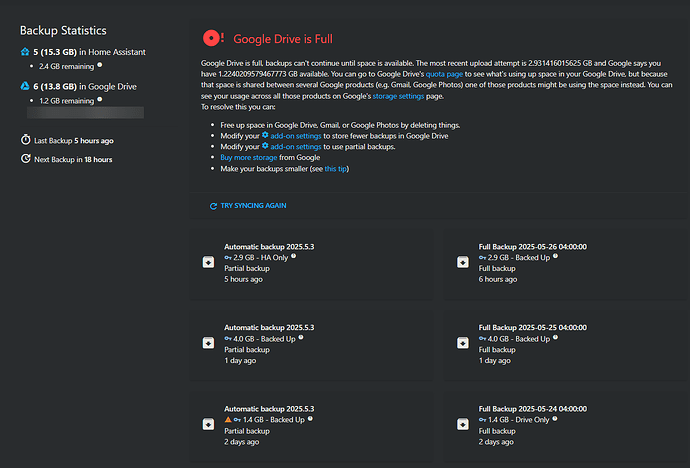Click the red Google Drive is Full alert icon
The image size is (690, 468).
coord(213,39)
